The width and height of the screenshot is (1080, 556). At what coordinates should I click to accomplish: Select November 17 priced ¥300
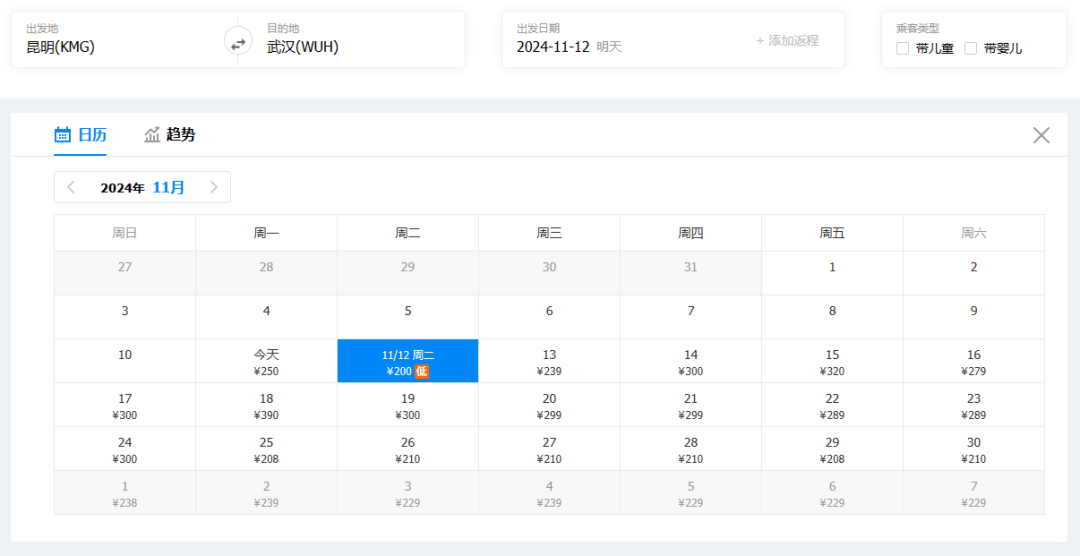click(125, 405)
